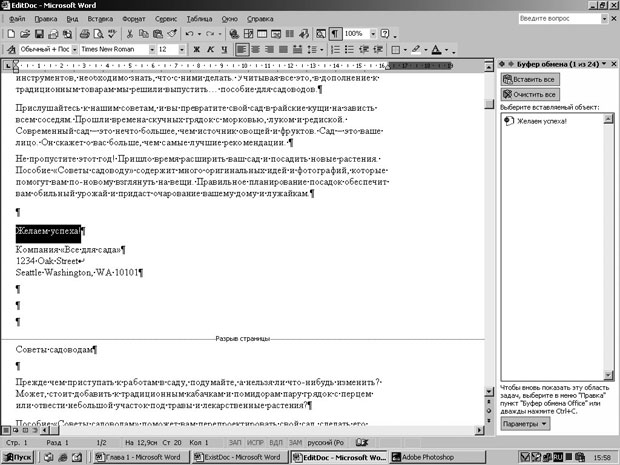This screenshot has height=465, width=620.
Task: Click the Print icon
Action: click(84, 34)
